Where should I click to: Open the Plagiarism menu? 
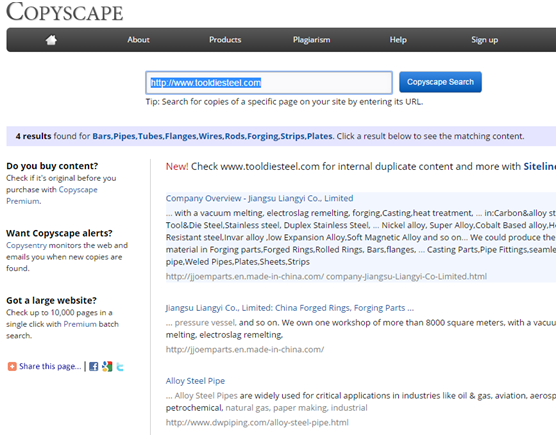(311, 40)
